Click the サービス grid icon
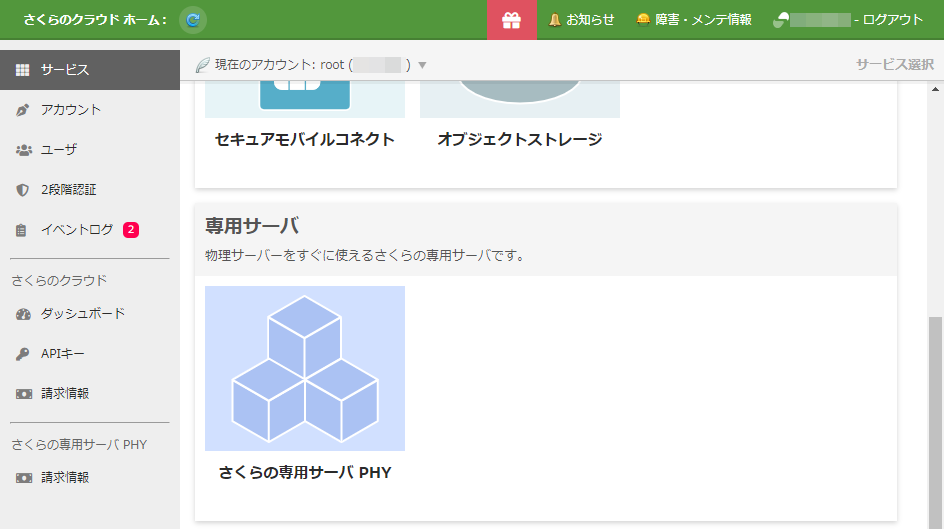944x529 pixels. (22, 70)
